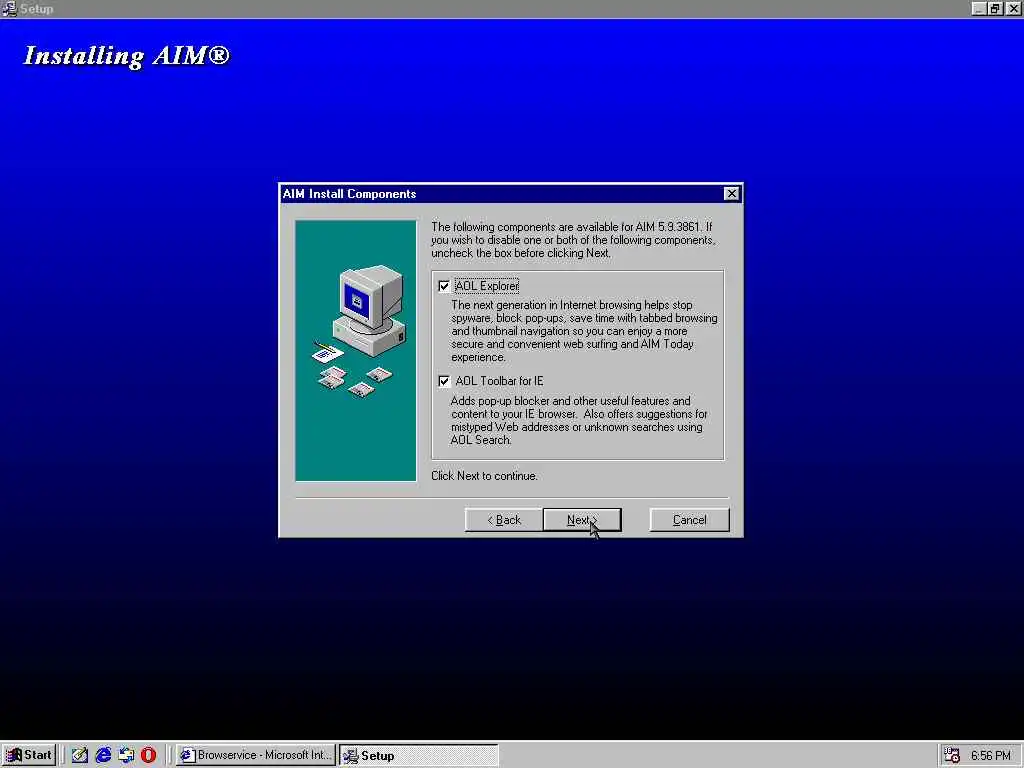The width and height of the screenshot is (1024, 768).
Task: Click the task scheduler tray icon
Action: [x=952, y=755]
